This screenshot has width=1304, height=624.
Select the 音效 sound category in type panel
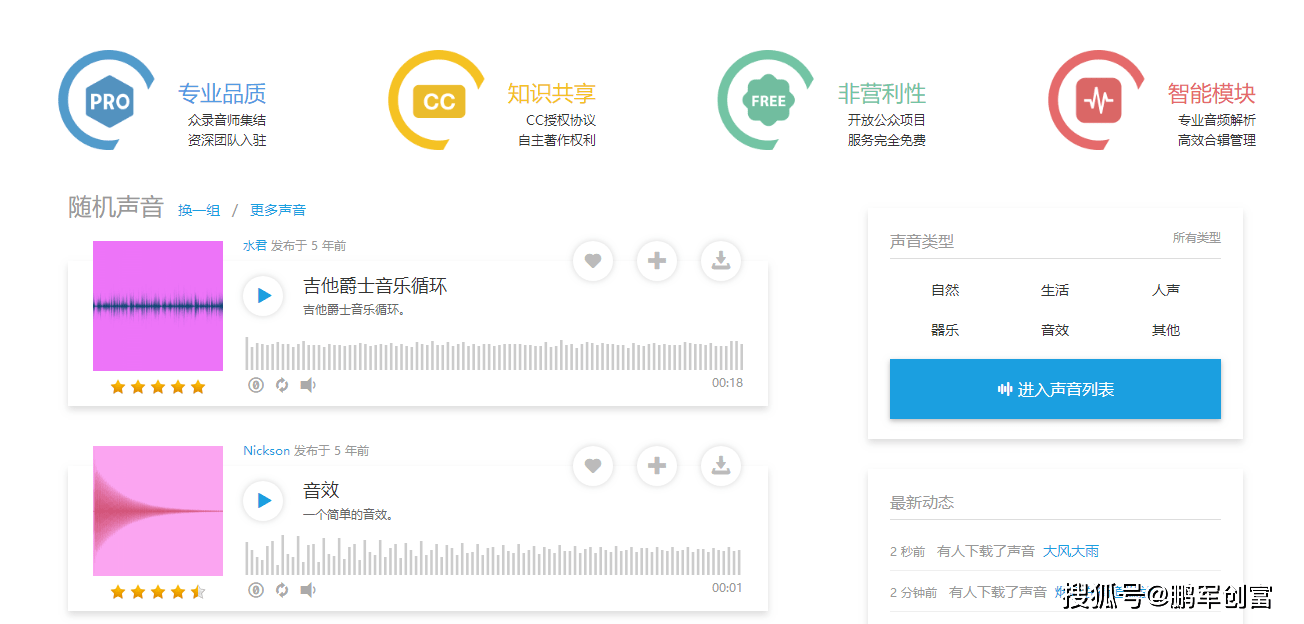click(1055, 330)
